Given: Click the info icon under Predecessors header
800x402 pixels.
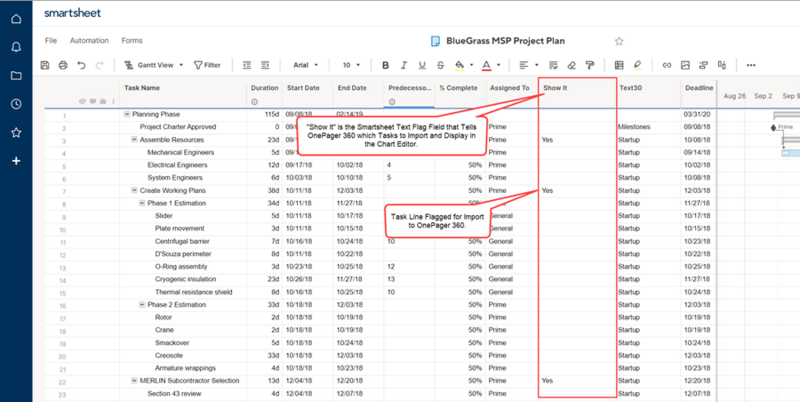Looking at the screenshot, I should coord(392,102).
